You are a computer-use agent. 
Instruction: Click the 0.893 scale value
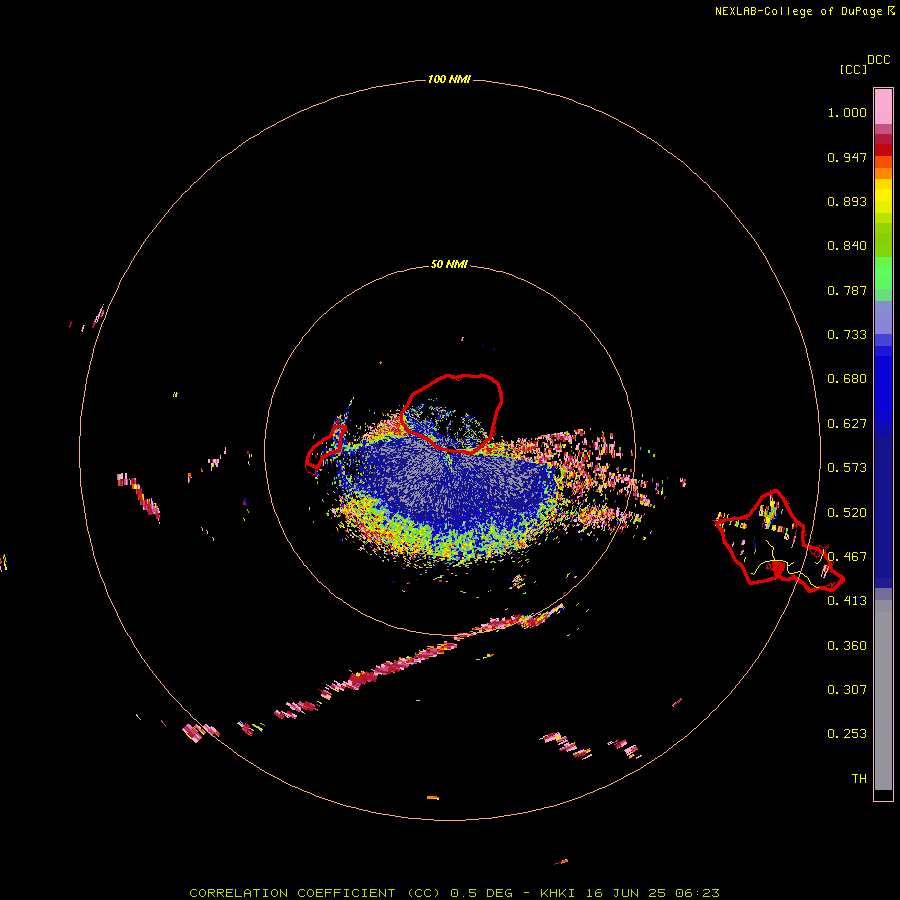point(847,201)
